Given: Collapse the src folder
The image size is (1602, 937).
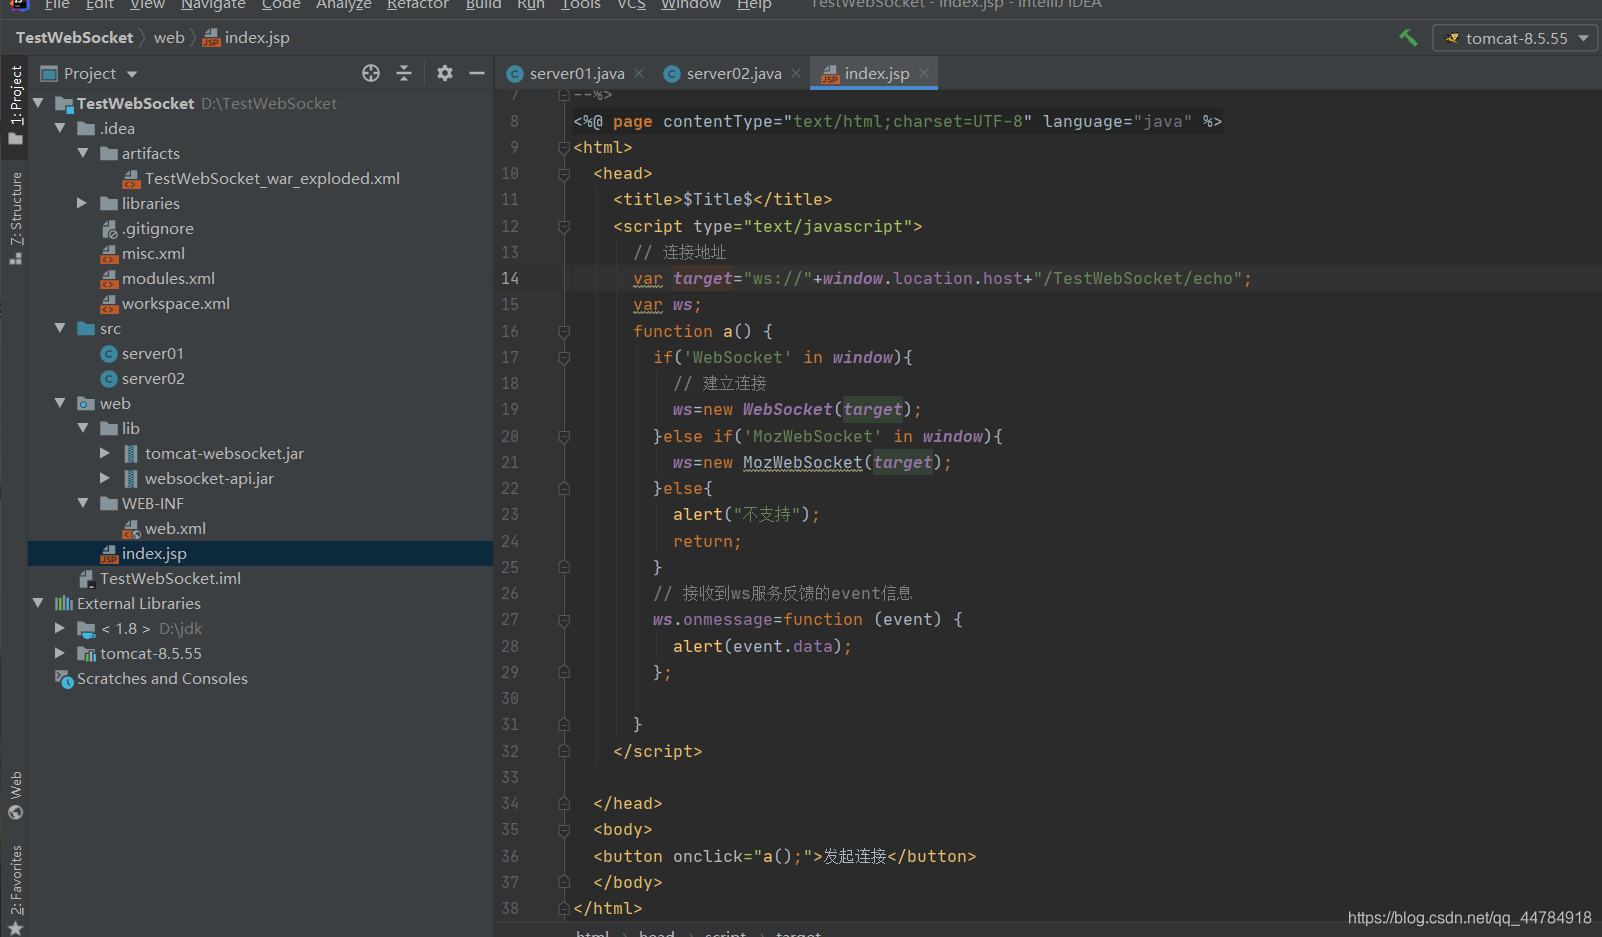Looking at the screenshot, I should (60, 328).
